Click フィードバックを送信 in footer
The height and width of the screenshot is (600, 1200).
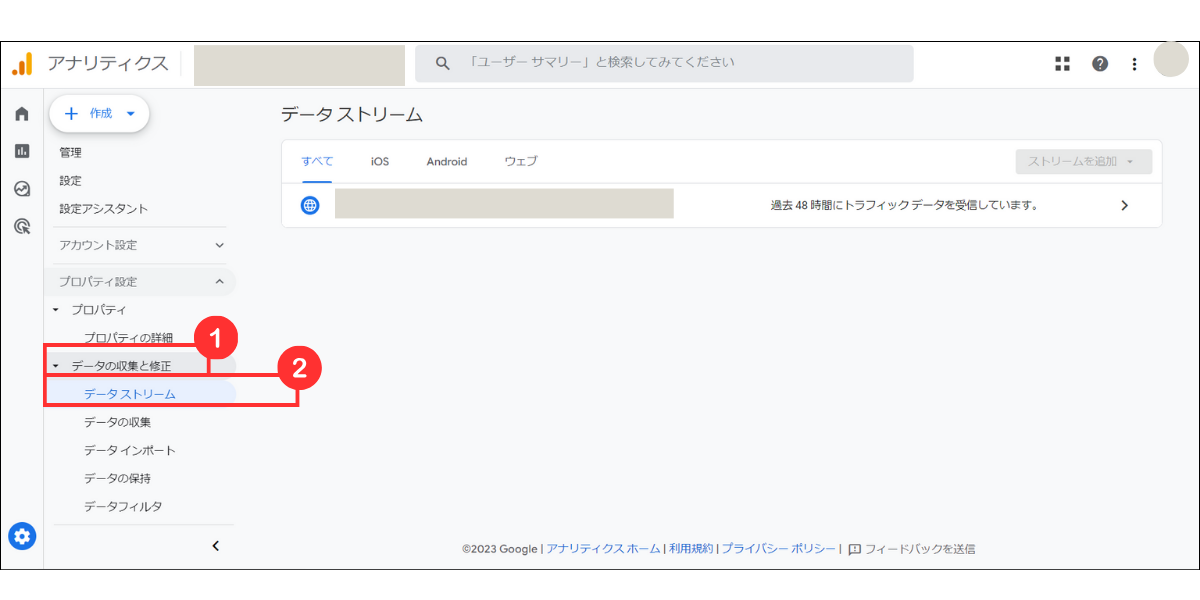click(x=920, y=549)
